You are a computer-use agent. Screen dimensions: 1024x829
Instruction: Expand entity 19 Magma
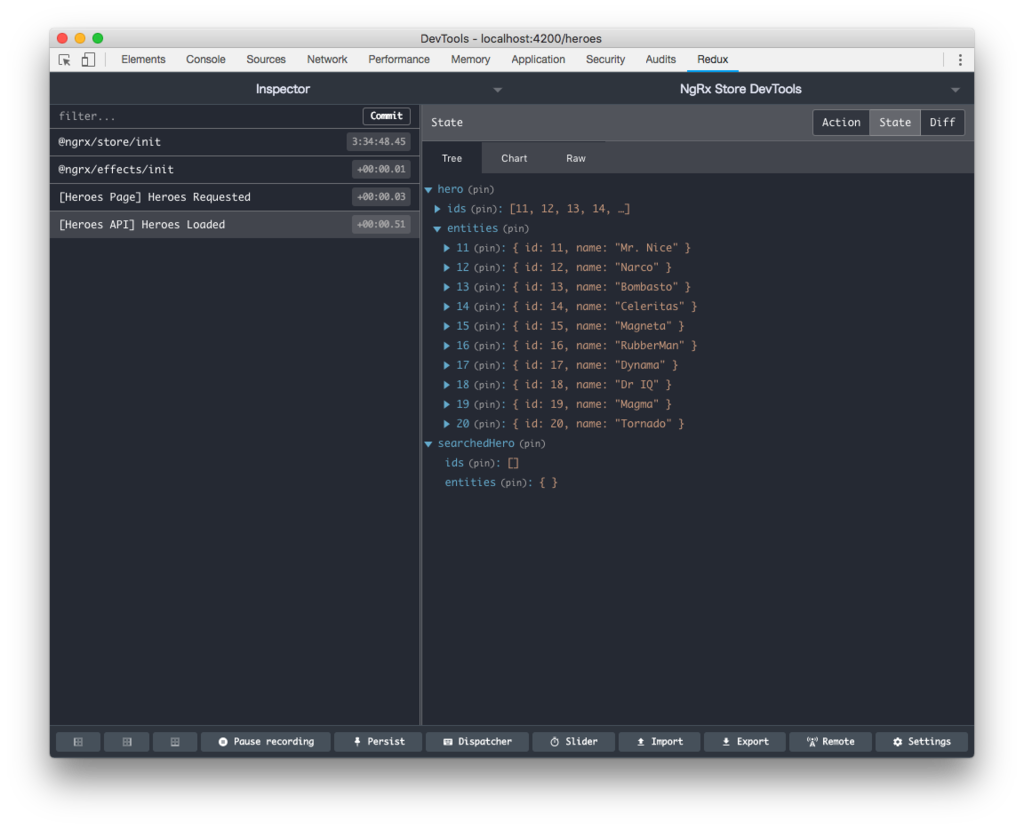click(x=447, y=404)
